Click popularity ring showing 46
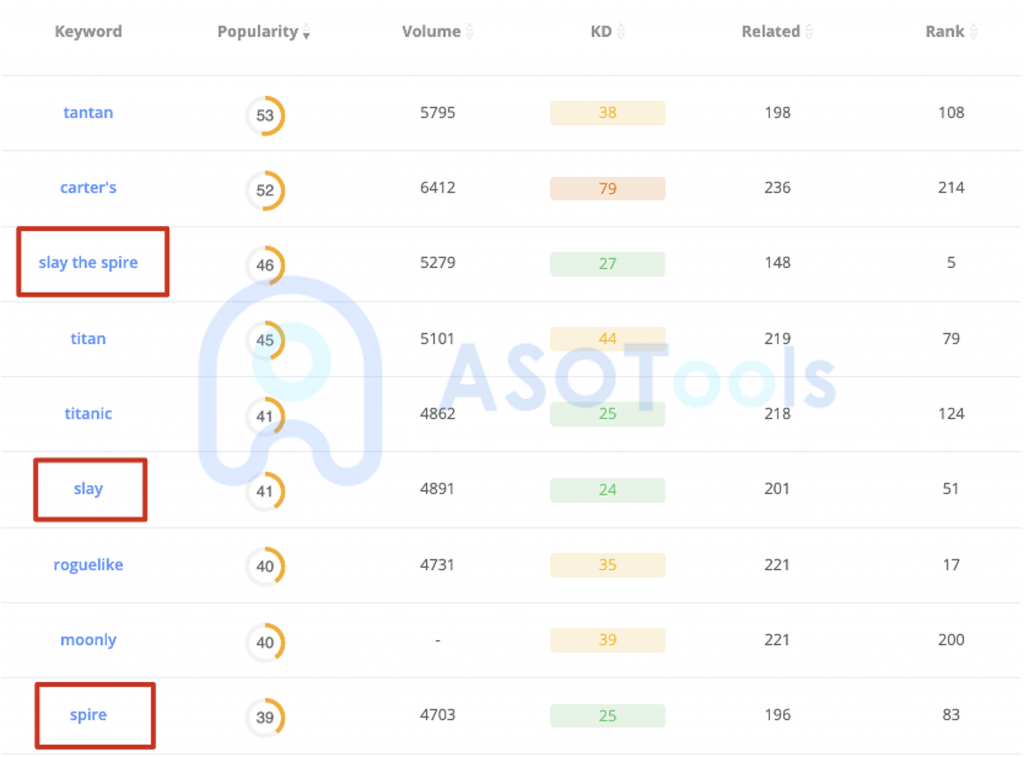 pos(265,265)
